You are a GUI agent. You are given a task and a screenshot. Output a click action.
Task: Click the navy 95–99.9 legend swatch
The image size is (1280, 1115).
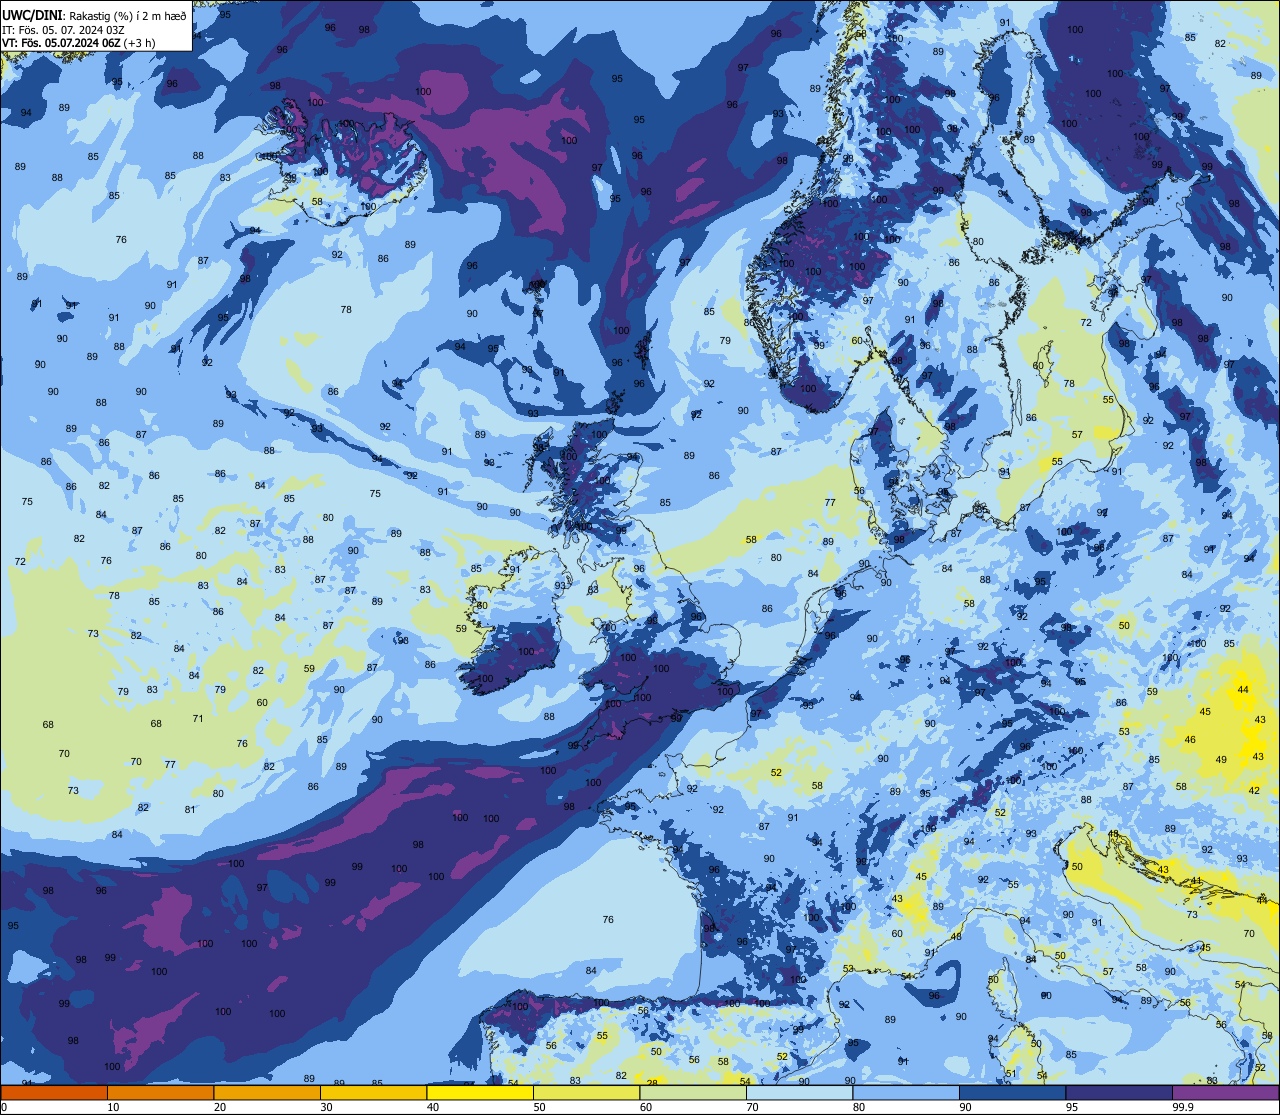[1119, 1093]
